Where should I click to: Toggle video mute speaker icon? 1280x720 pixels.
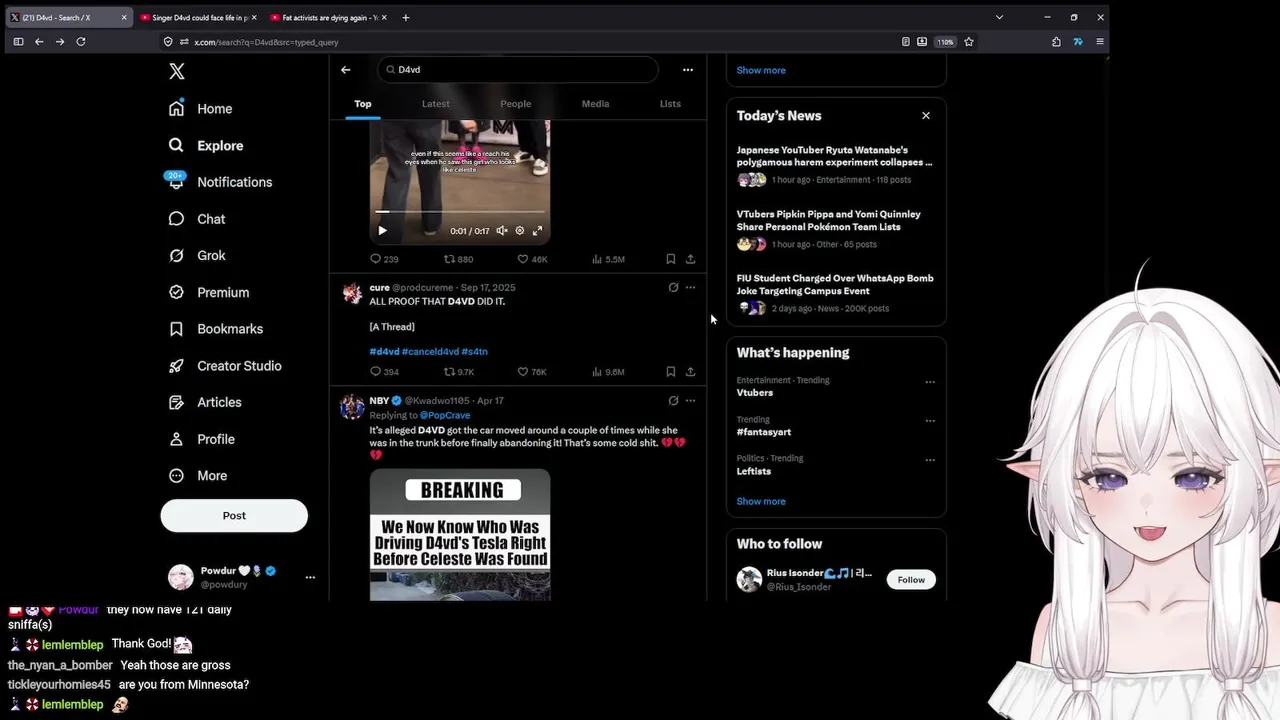pyautogui.click(x=502, y=231)
